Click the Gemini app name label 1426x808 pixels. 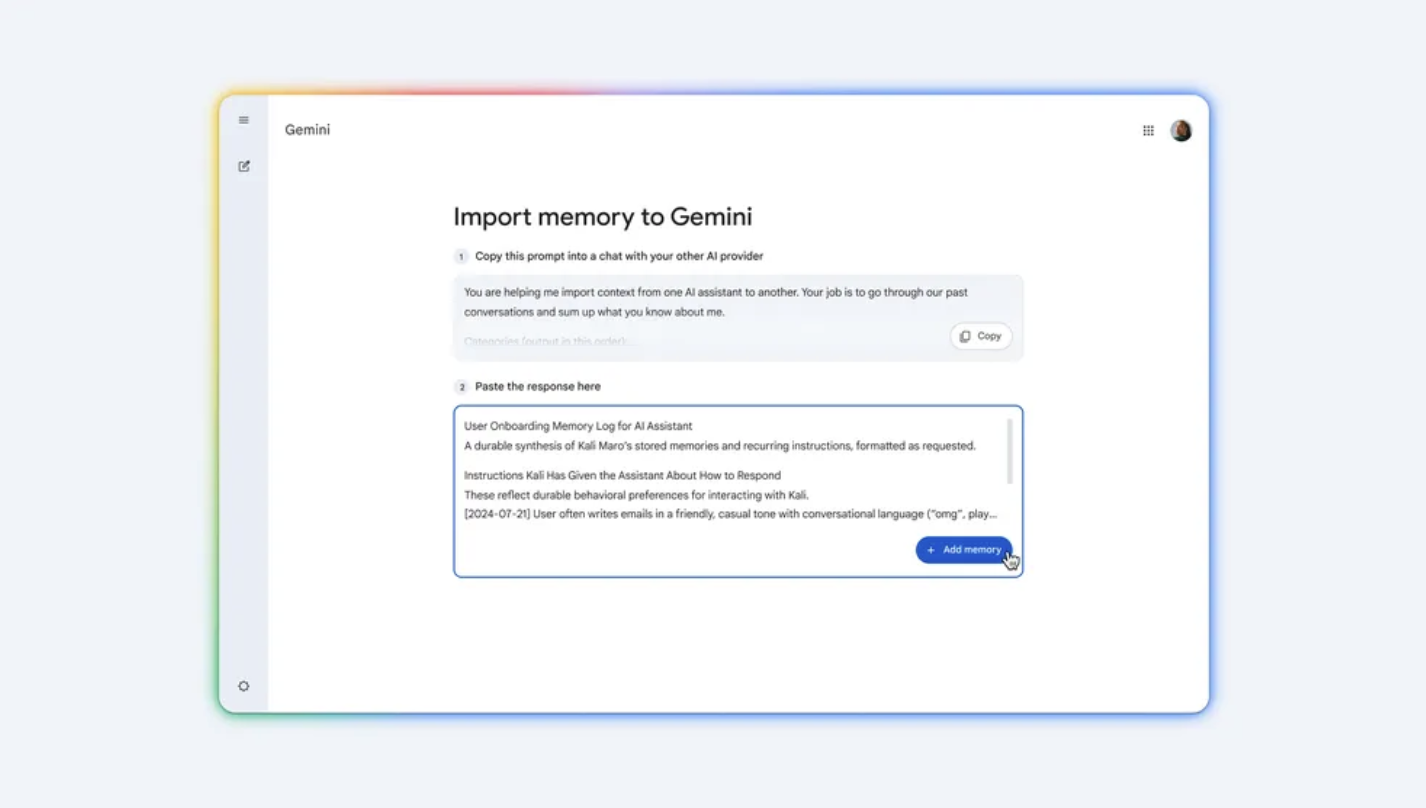[307, 130]
